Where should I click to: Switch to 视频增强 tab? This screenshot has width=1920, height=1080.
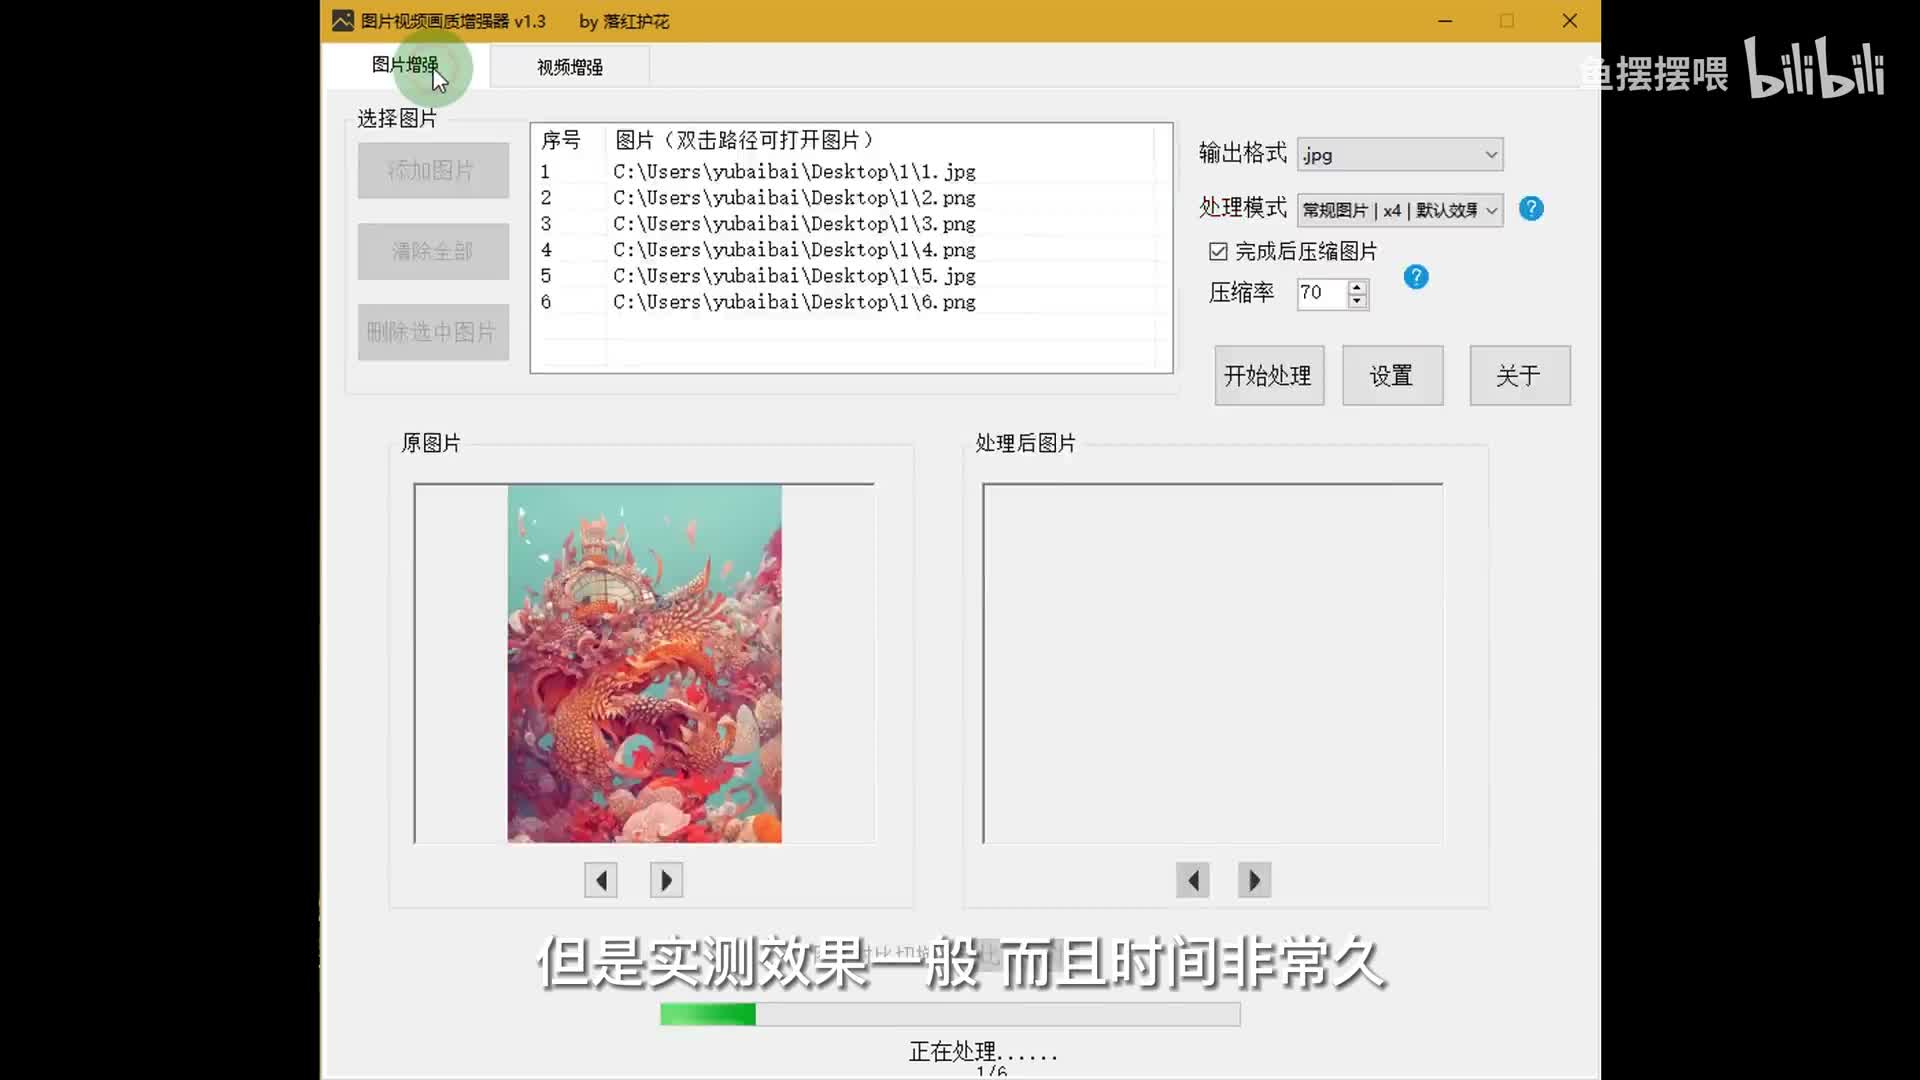point(569,67)
